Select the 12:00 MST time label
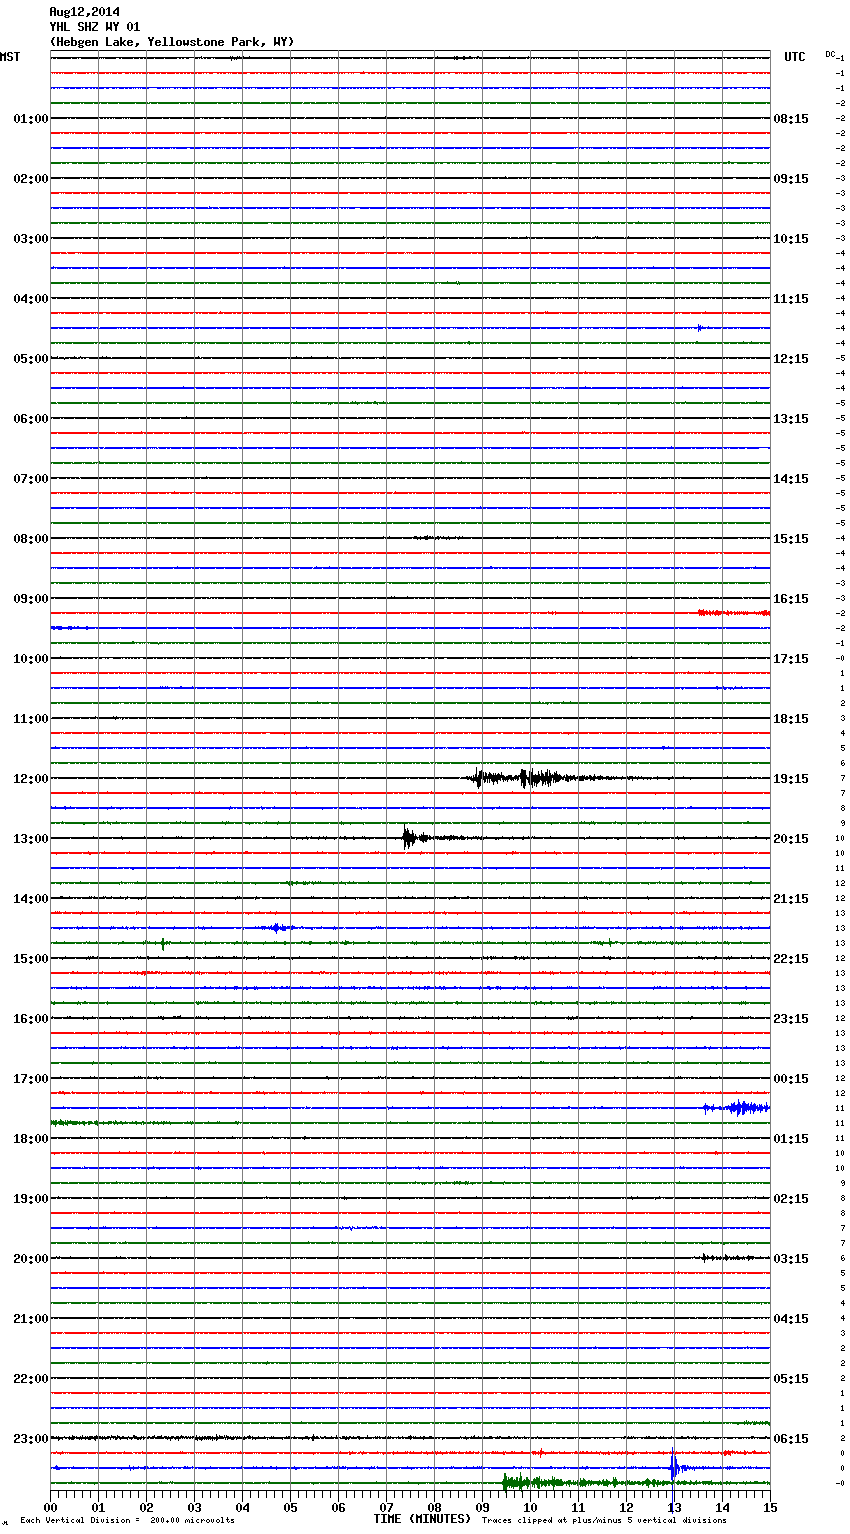The image size is (850, 1534). [31, 779]
